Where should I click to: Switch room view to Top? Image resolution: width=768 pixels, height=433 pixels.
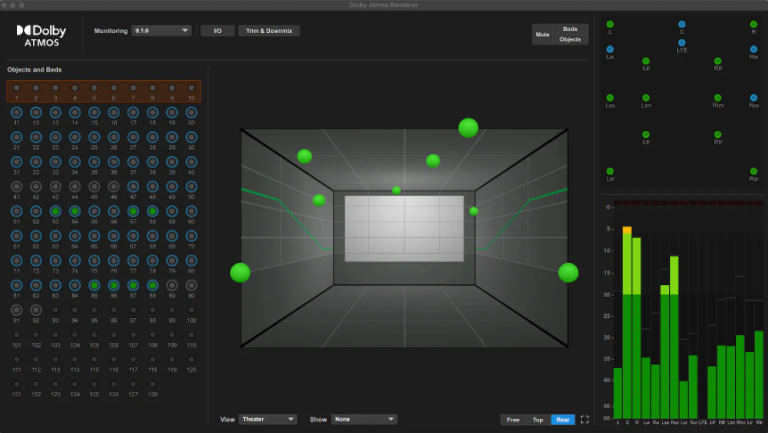(x=538, y=420)
